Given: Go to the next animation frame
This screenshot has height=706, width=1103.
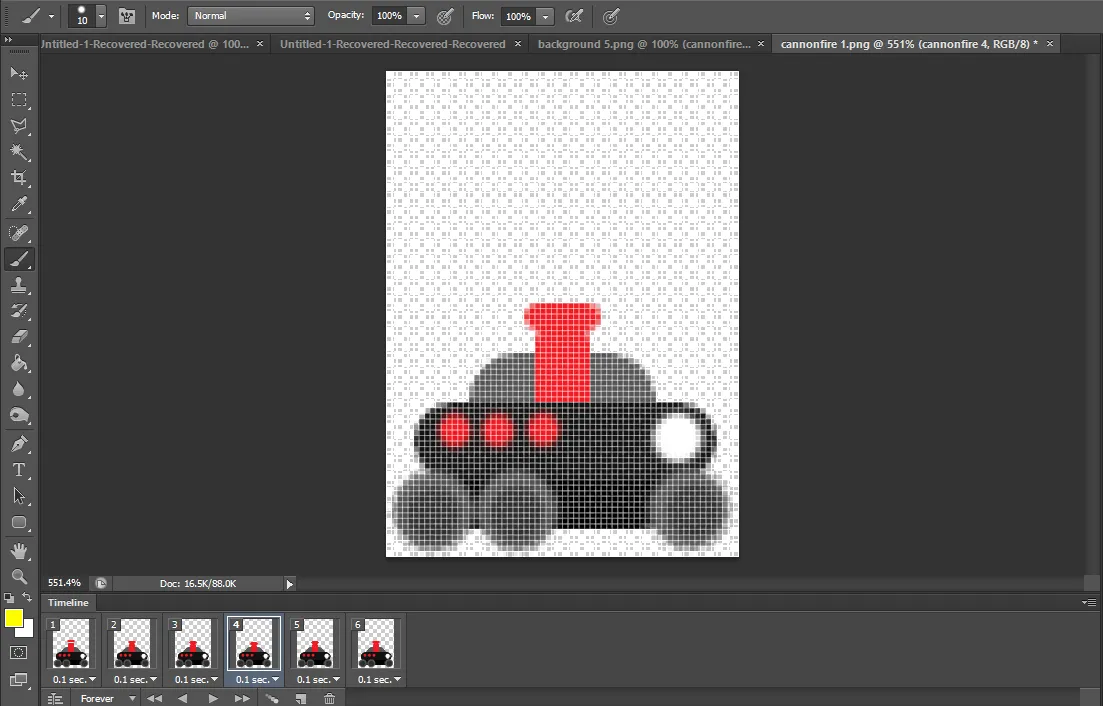Looking at the screenshot, I should coord(242,698).
